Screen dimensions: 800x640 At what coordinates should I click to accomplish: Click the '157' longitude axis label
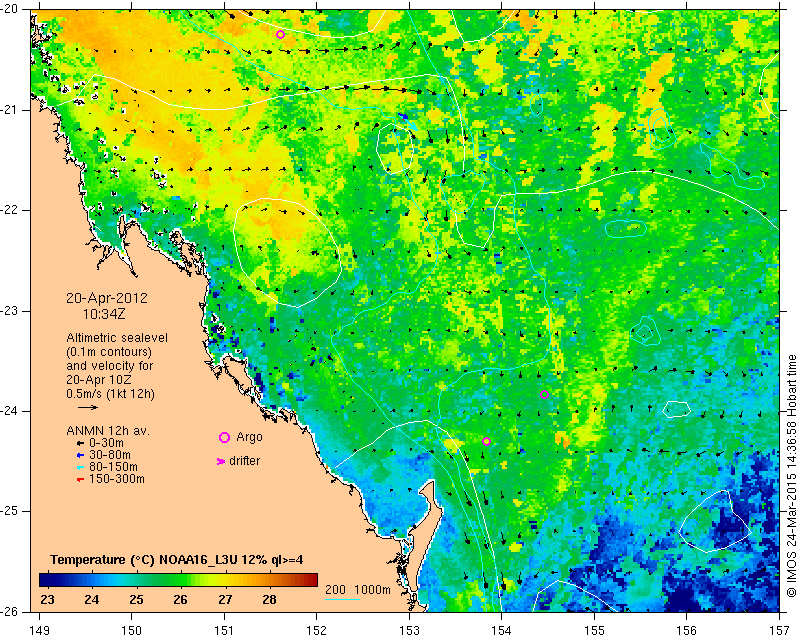780,630
